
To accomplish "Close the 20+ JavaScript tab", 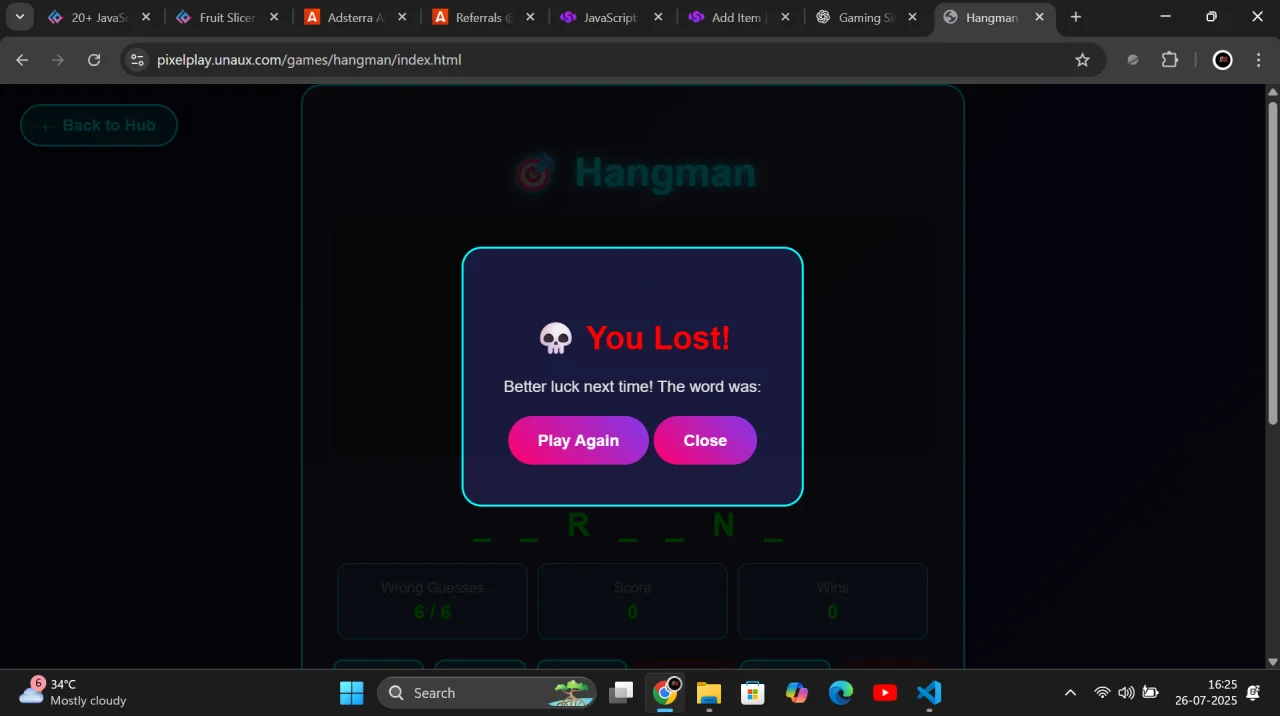I will [x=146, y=17].
